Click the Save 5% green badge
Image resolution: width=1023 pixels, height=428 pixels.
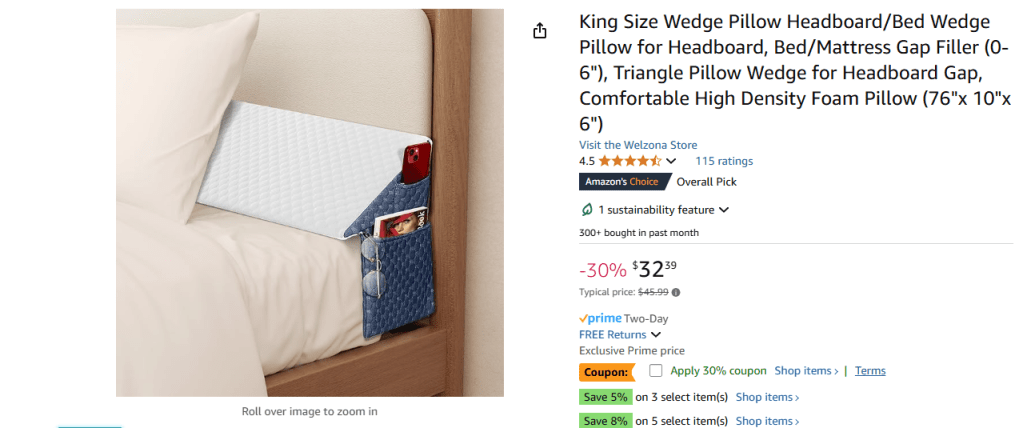click(x=605, y=397)
